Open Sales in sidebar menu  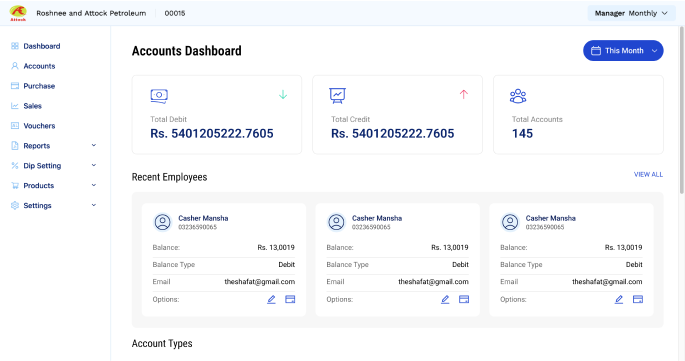(32, 106)
